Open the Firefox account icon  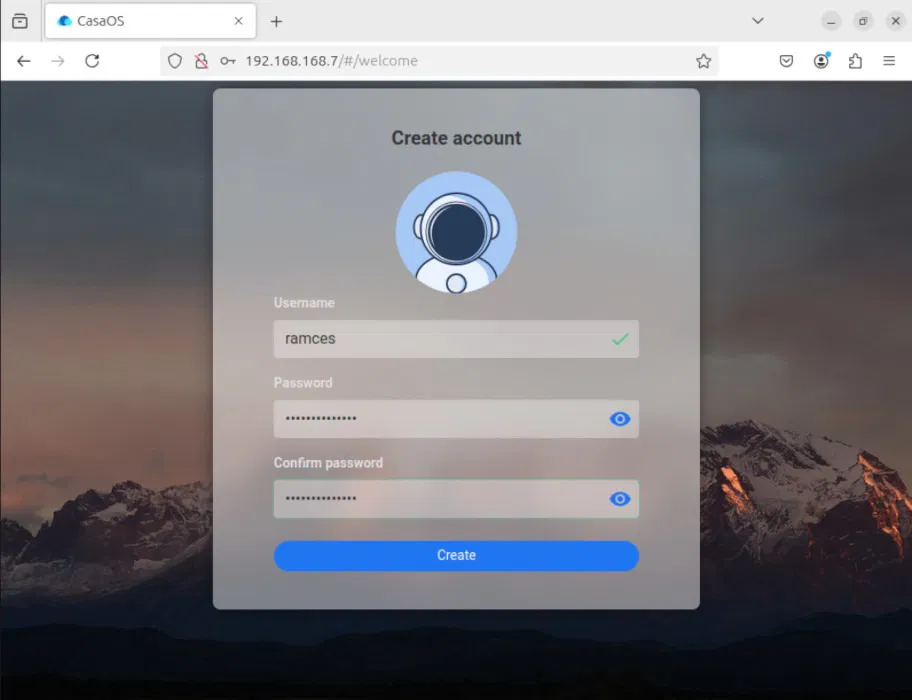tap(821, 60)
